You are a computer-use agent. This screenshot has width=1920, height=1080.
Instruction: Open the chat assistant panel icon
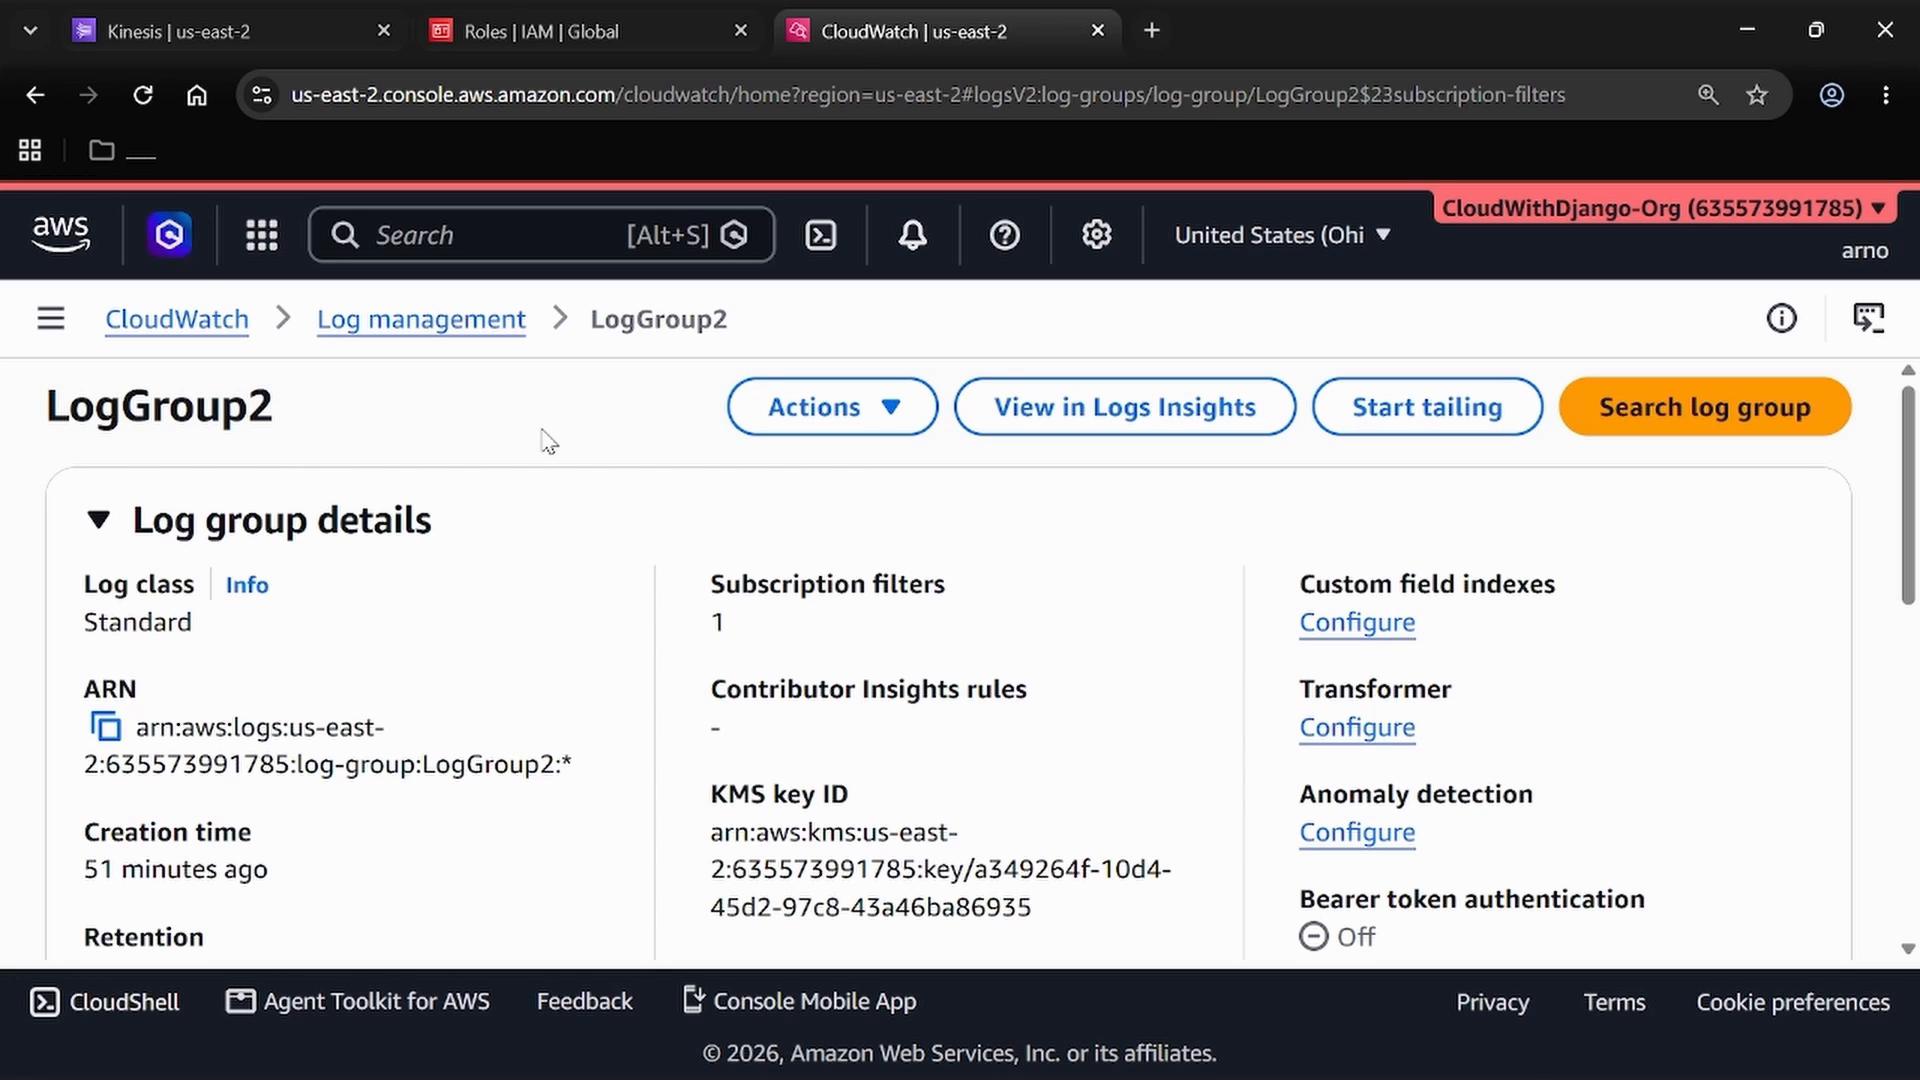click(1868, 319)
